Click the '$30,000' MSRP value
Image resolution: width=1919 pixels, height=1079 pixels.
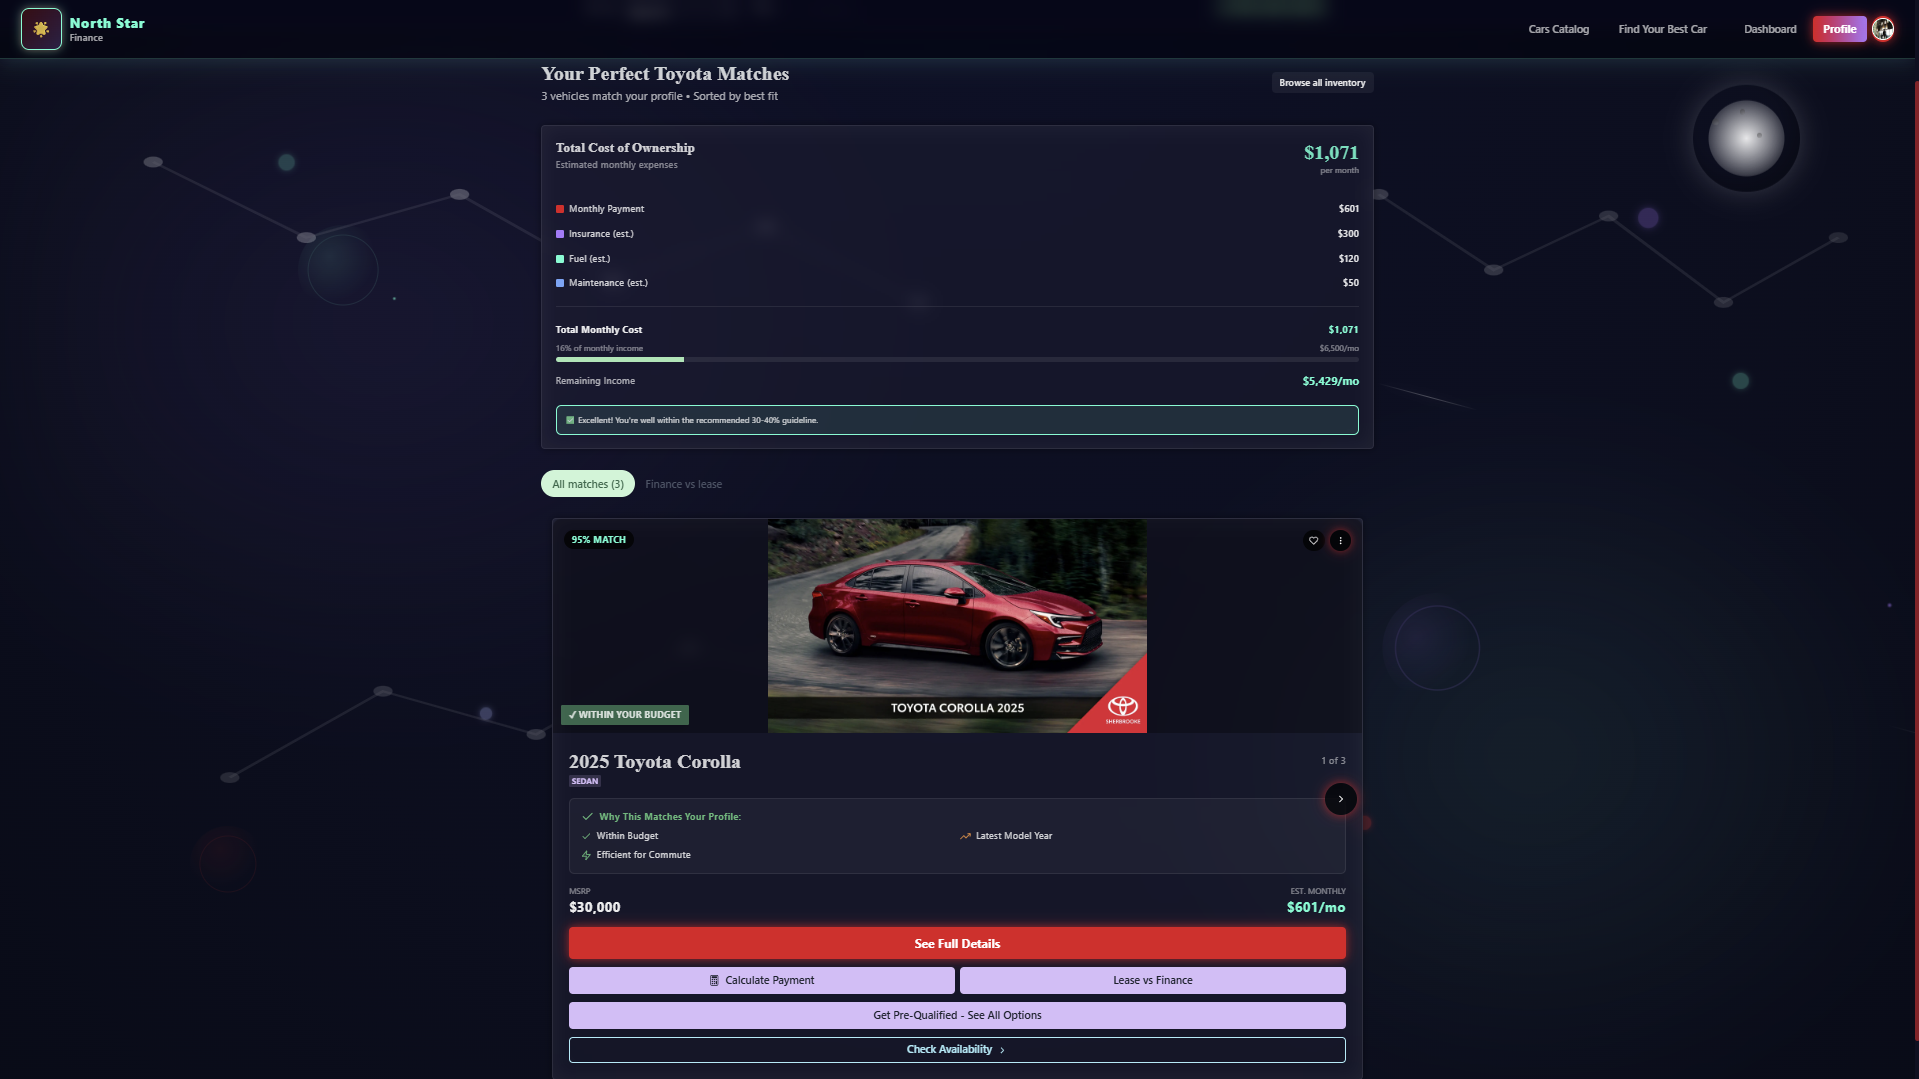click(x=595, y=908)
